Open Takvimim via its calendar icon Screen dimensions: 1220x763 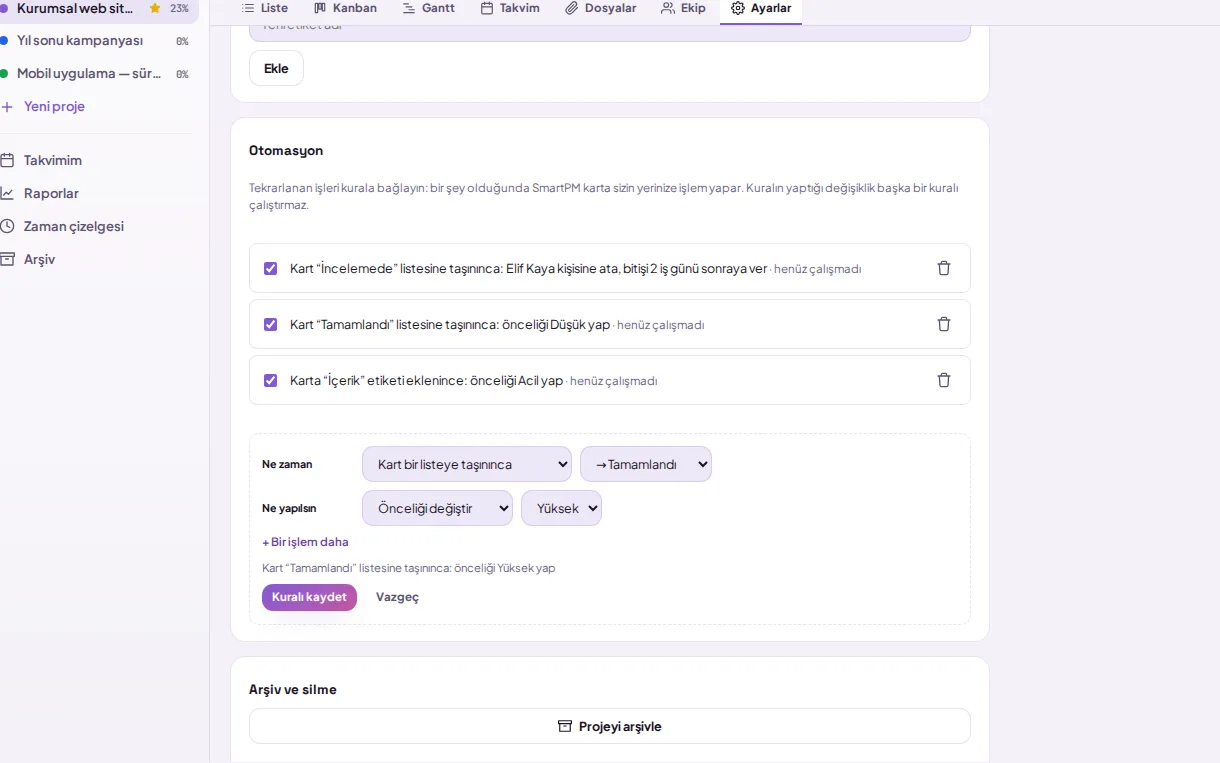point(7,160)
